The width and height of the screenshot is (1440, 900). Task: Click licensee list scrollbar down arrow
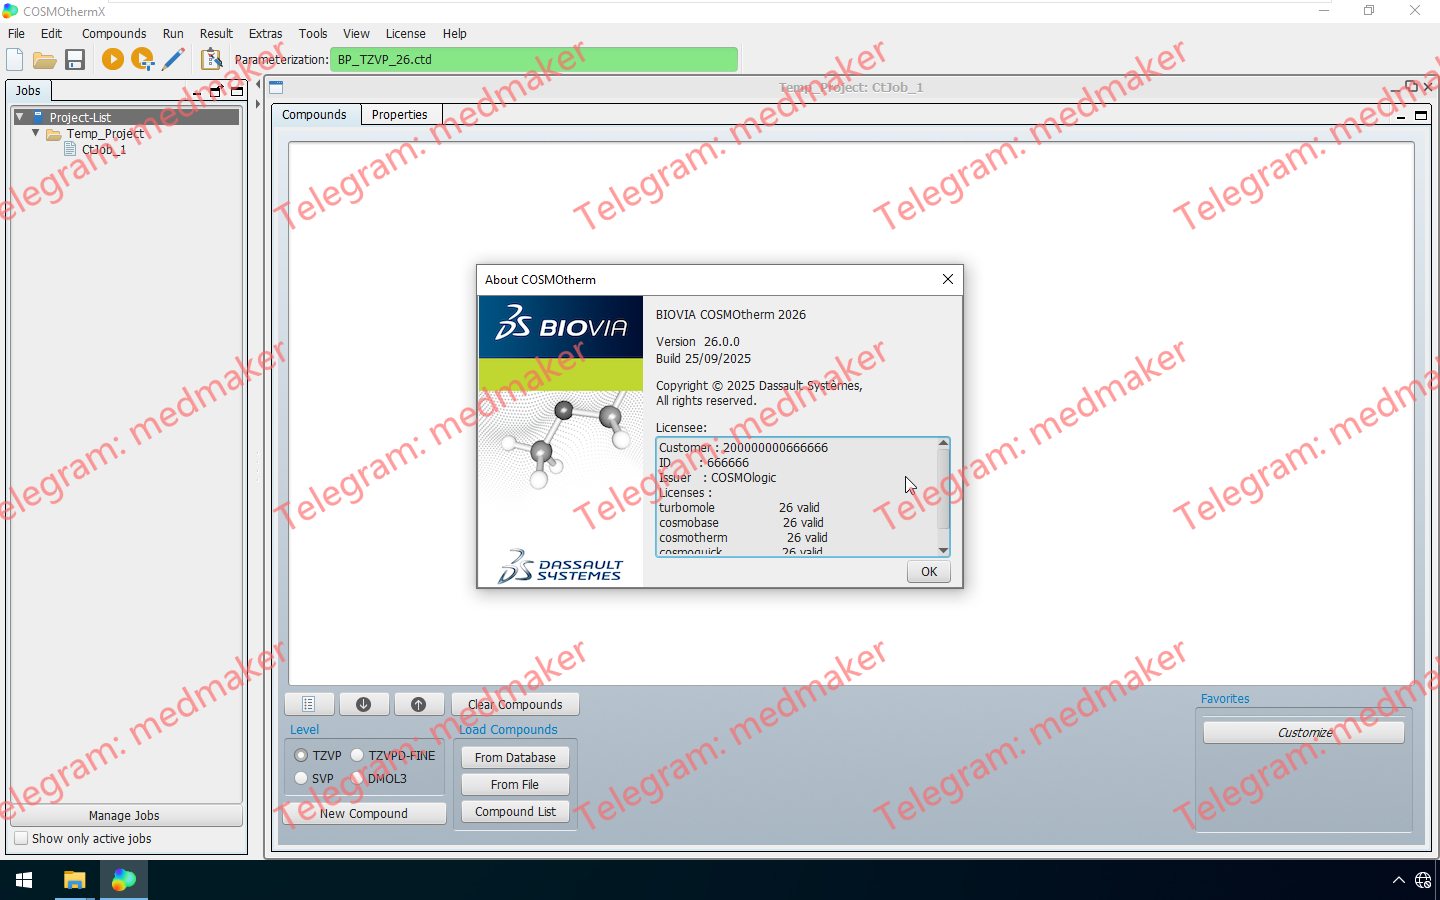(x=943, y=550)
